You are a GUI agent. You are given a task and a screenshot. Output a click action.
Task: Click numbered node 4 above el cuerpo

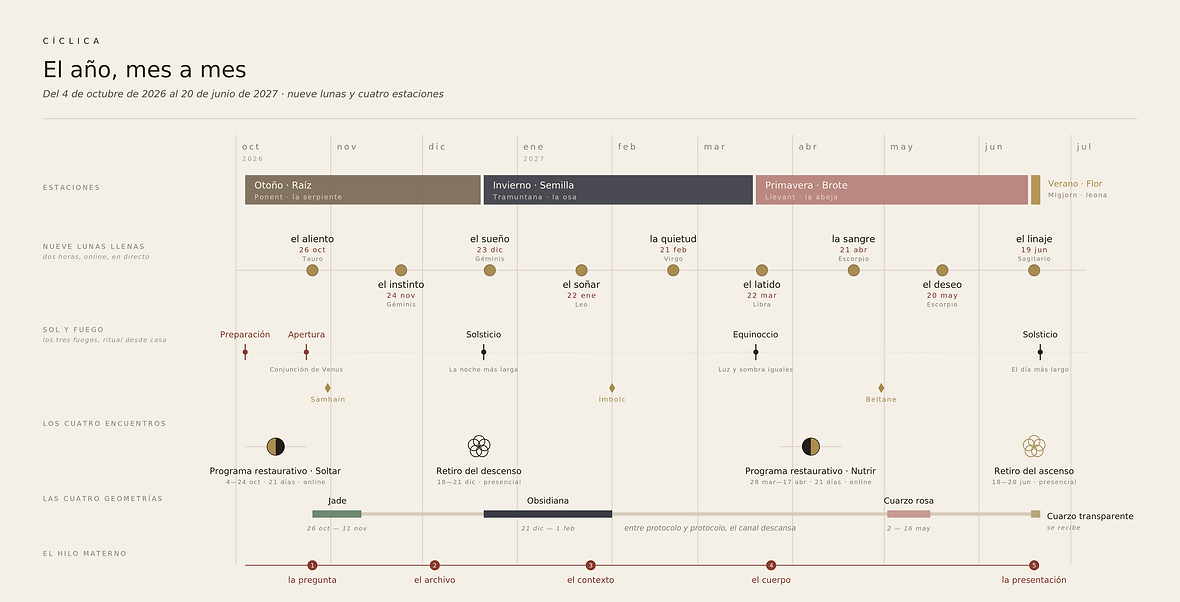(x=771, y=565)
